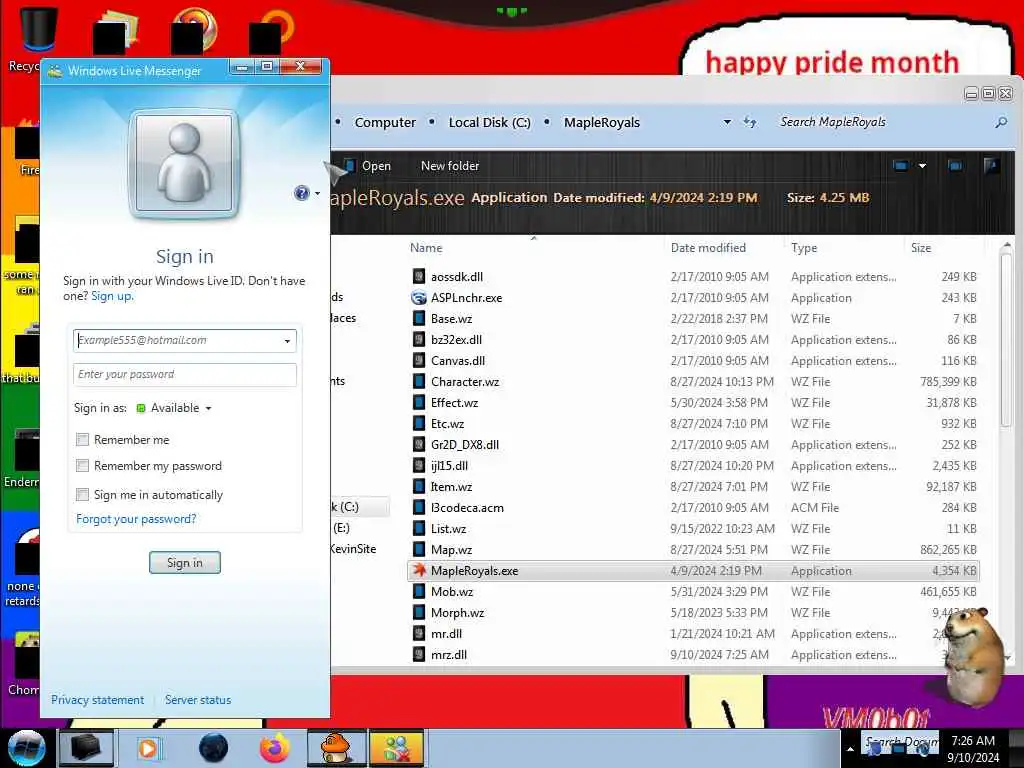Toggle the Explorer preview pane icon
This screenshot has width=1024, height=768.
955,166
